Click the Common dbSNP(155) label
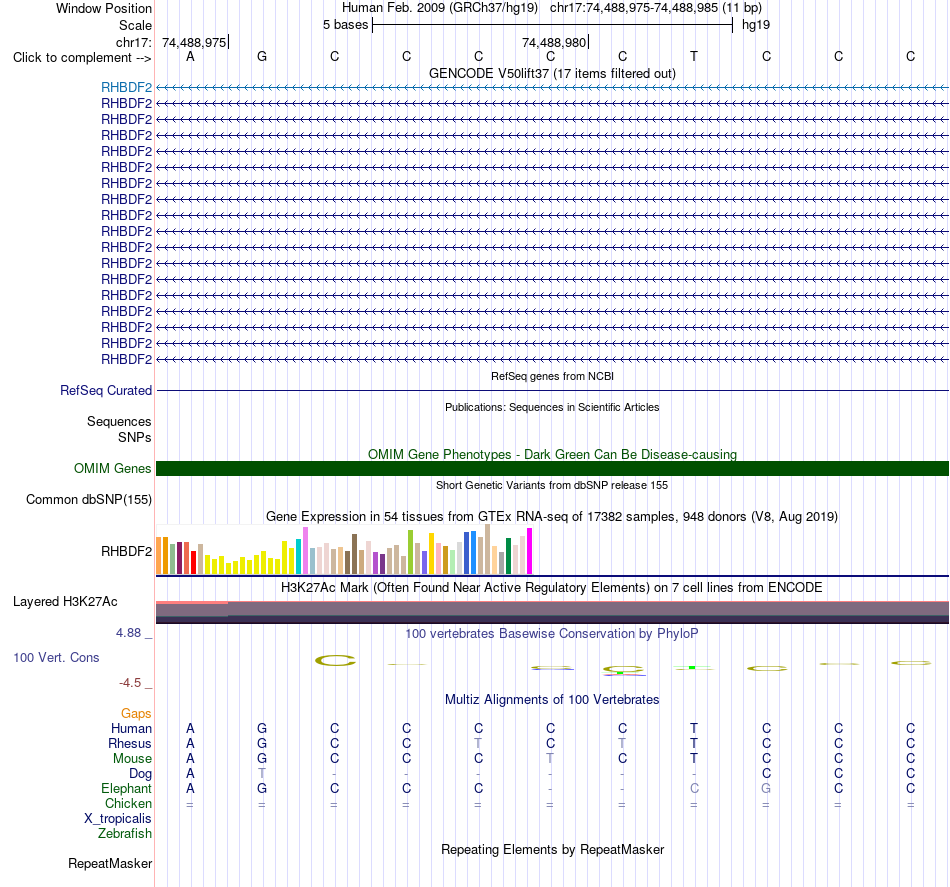 88,499
